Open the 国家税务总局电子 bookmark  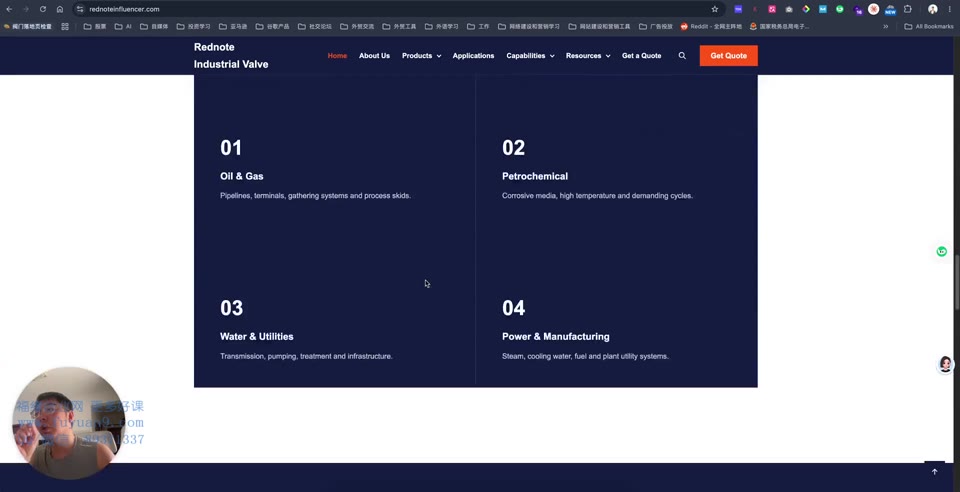[779, 26]
